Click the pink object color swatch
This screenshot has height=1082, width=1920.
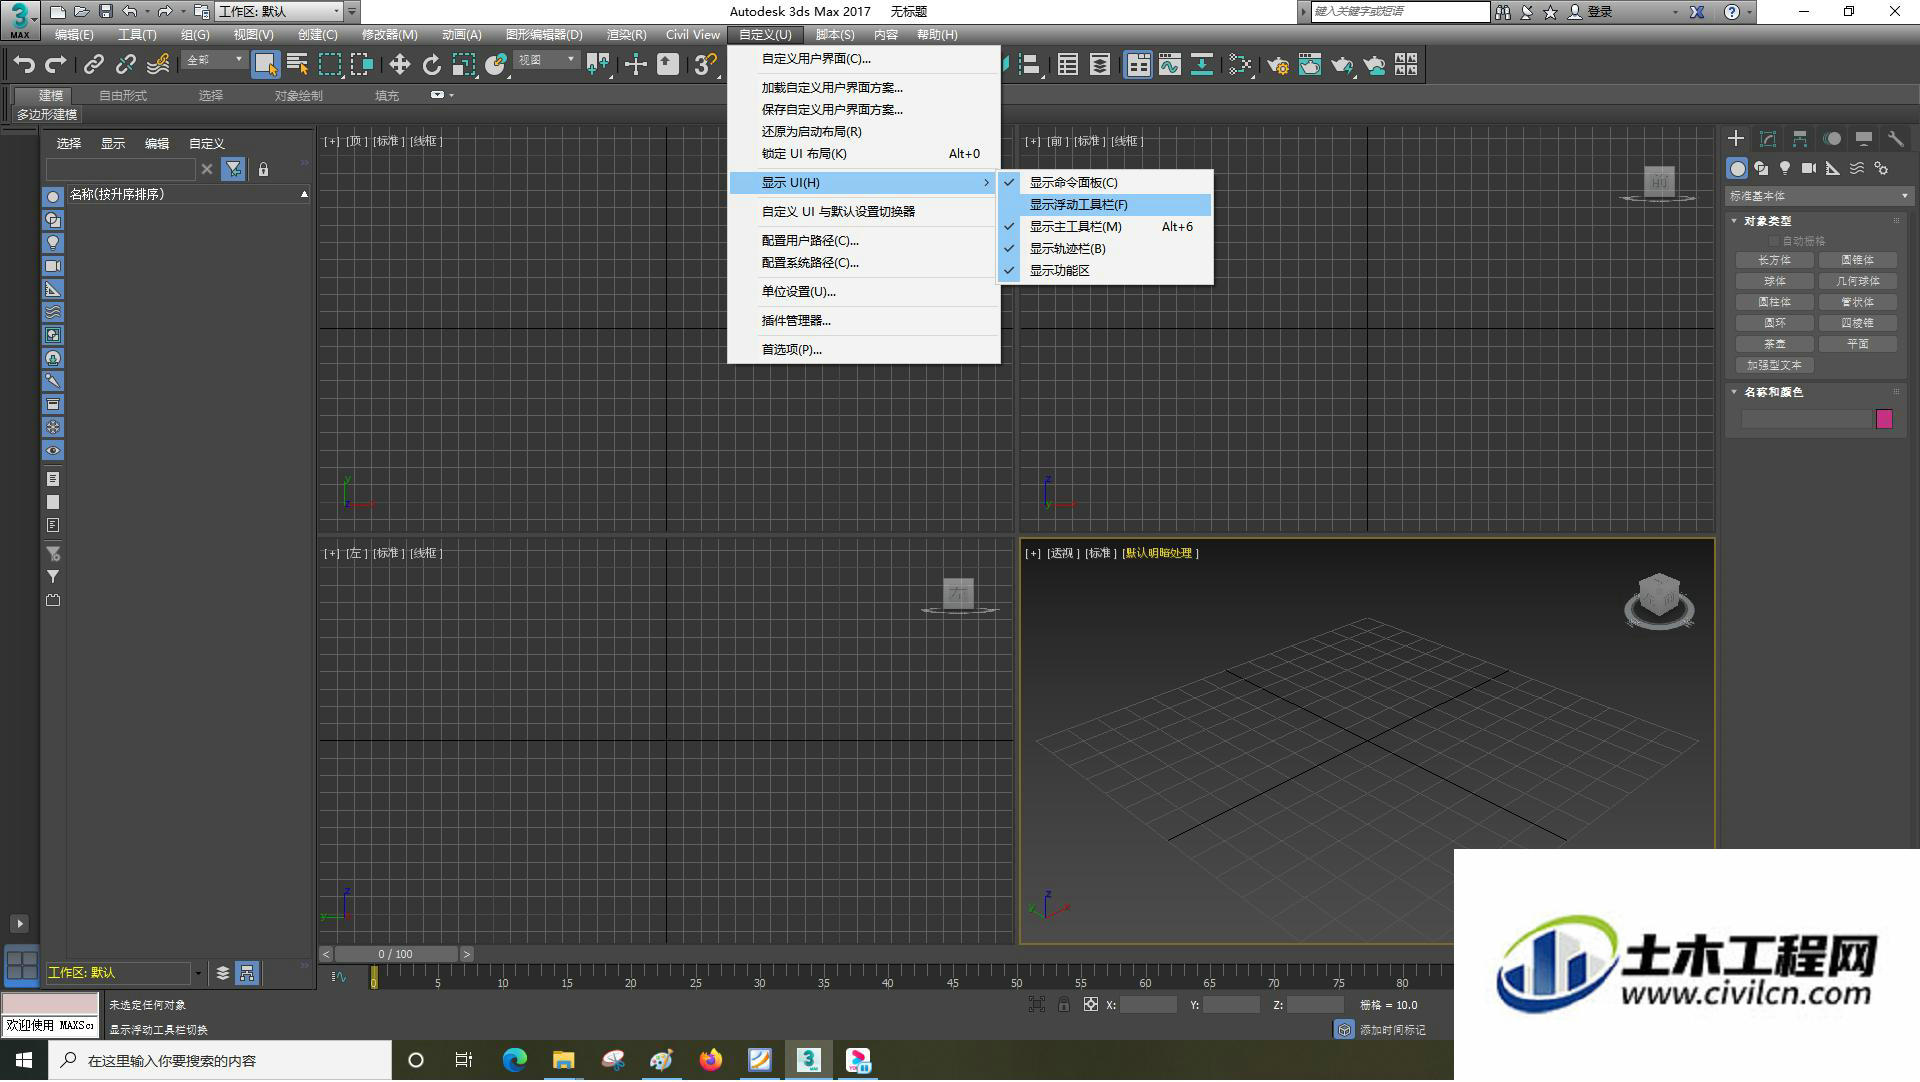tap(1884, 420)
